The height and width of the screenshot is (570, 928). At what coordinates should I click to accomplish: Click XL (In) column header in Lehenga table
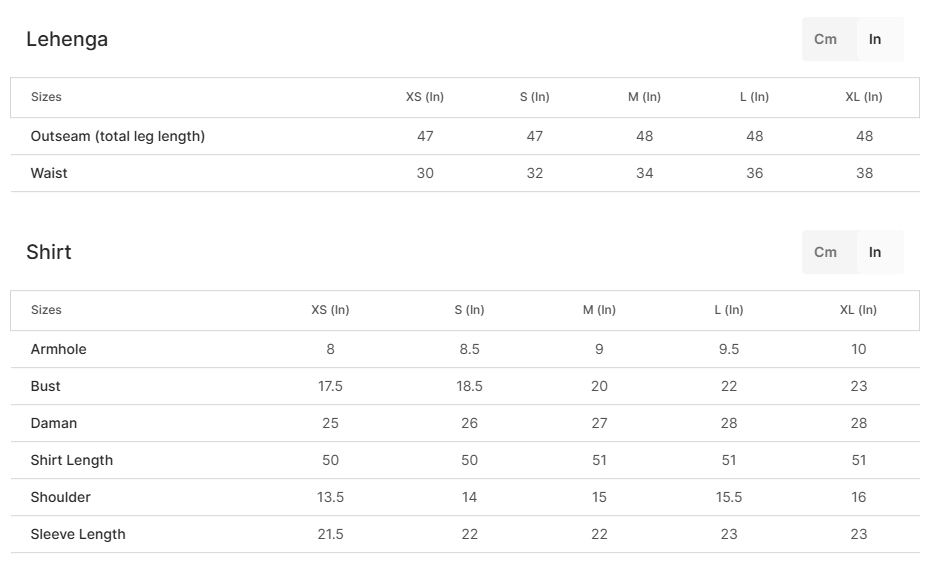tap(864, 97)
